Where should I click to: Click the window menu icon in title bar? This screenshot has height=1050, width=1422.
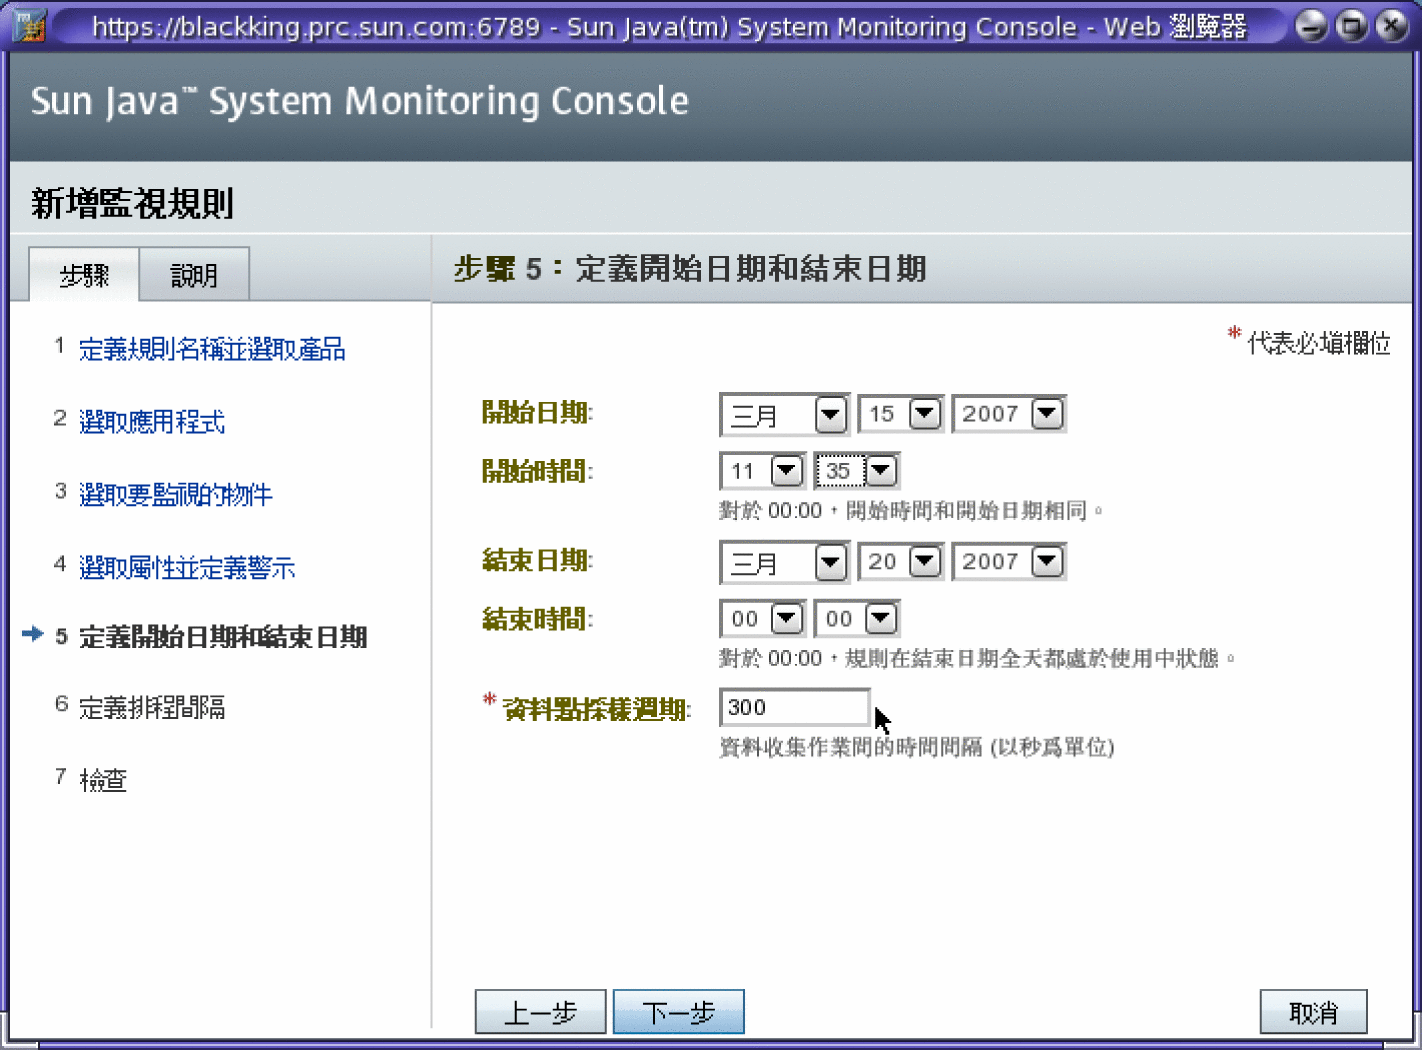click(30, 25)
